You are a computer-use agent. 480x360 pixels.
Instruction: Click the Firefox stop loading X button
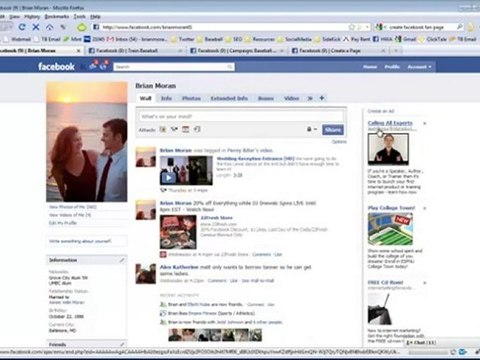pyautogui.click(x=36, y=27)
